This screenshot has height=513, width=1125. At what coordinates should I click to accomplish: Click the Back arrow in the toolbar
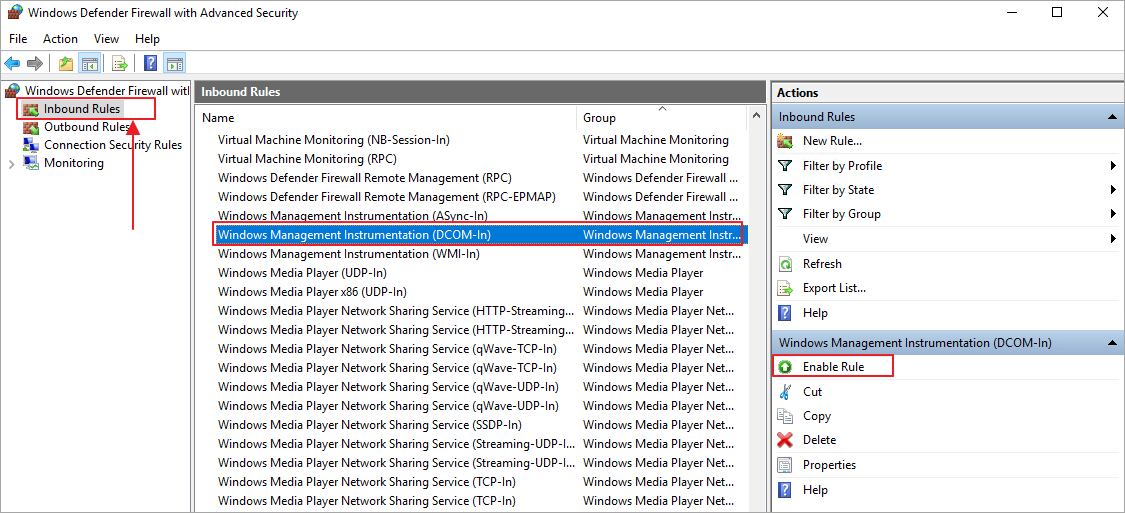click(x=12, y=64)
